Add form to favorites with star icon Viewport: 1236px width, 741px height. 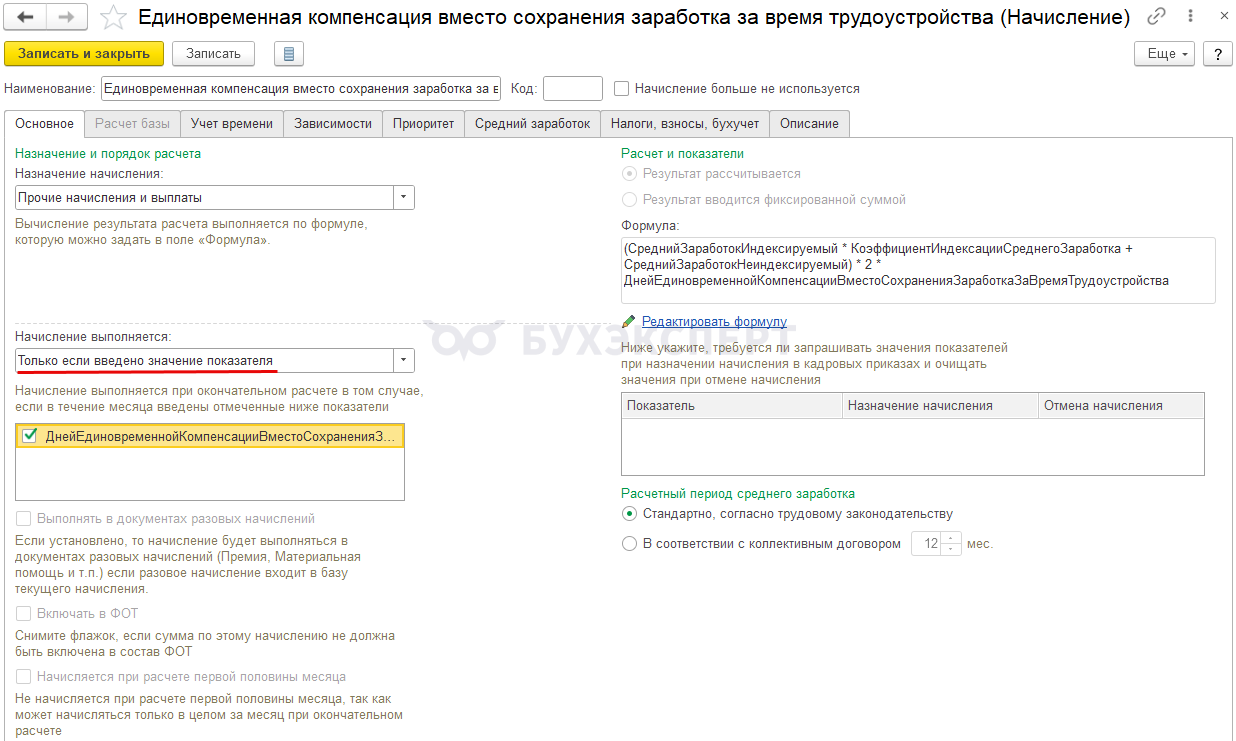(x=114, y=17)
